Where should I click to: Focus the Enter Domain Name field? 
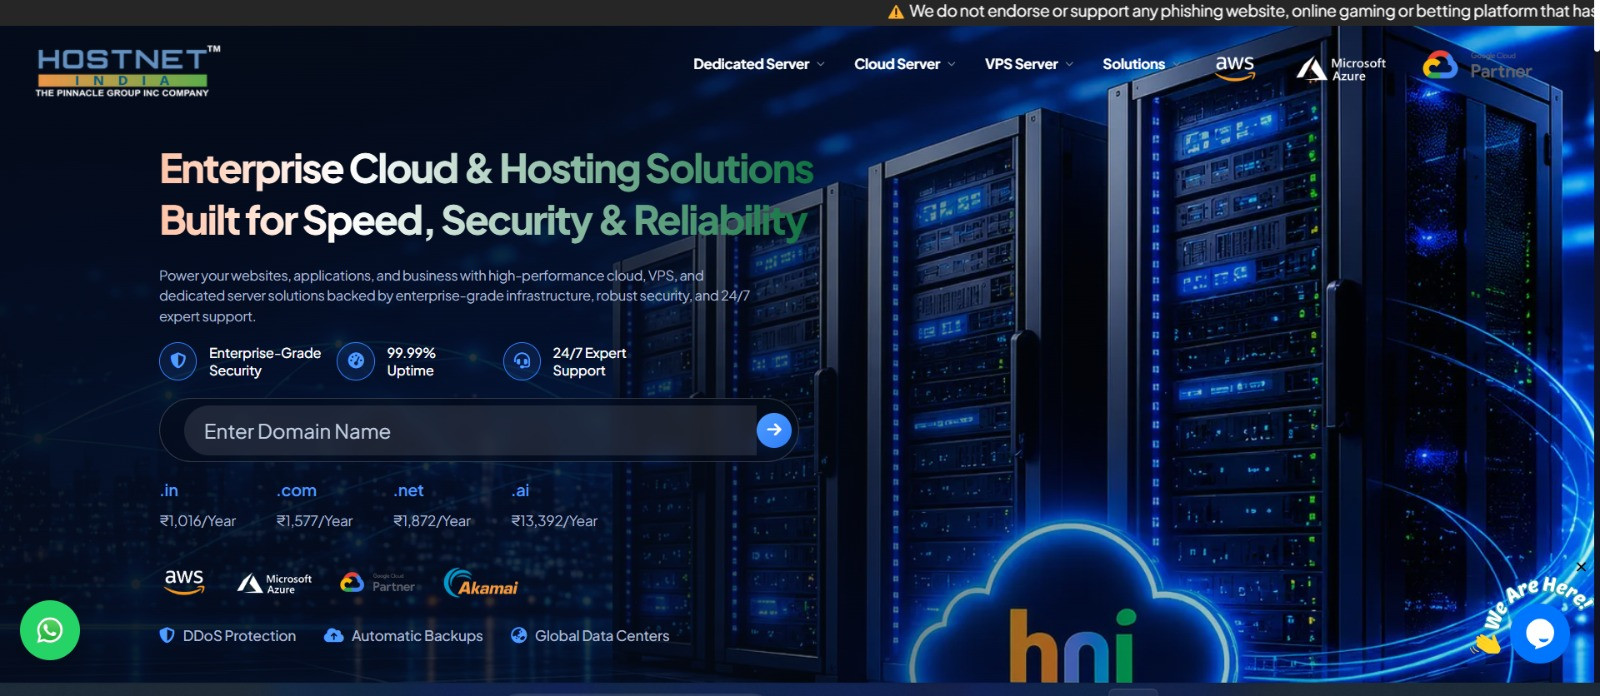click(x=470, y=431)
